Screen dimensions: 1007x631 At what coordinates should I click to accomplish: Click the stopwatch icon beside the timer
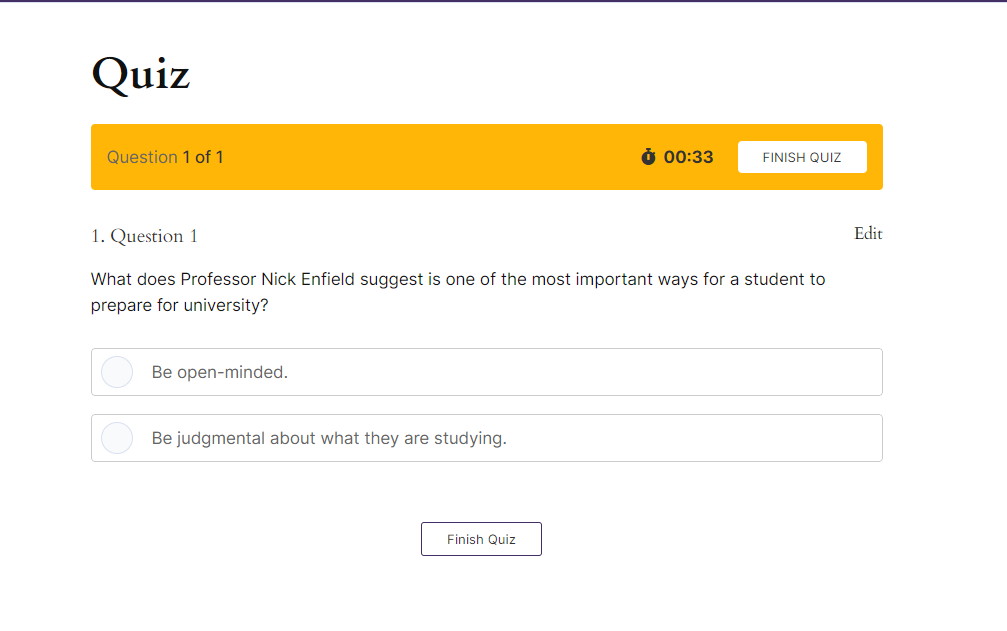(x=648, y=157)
